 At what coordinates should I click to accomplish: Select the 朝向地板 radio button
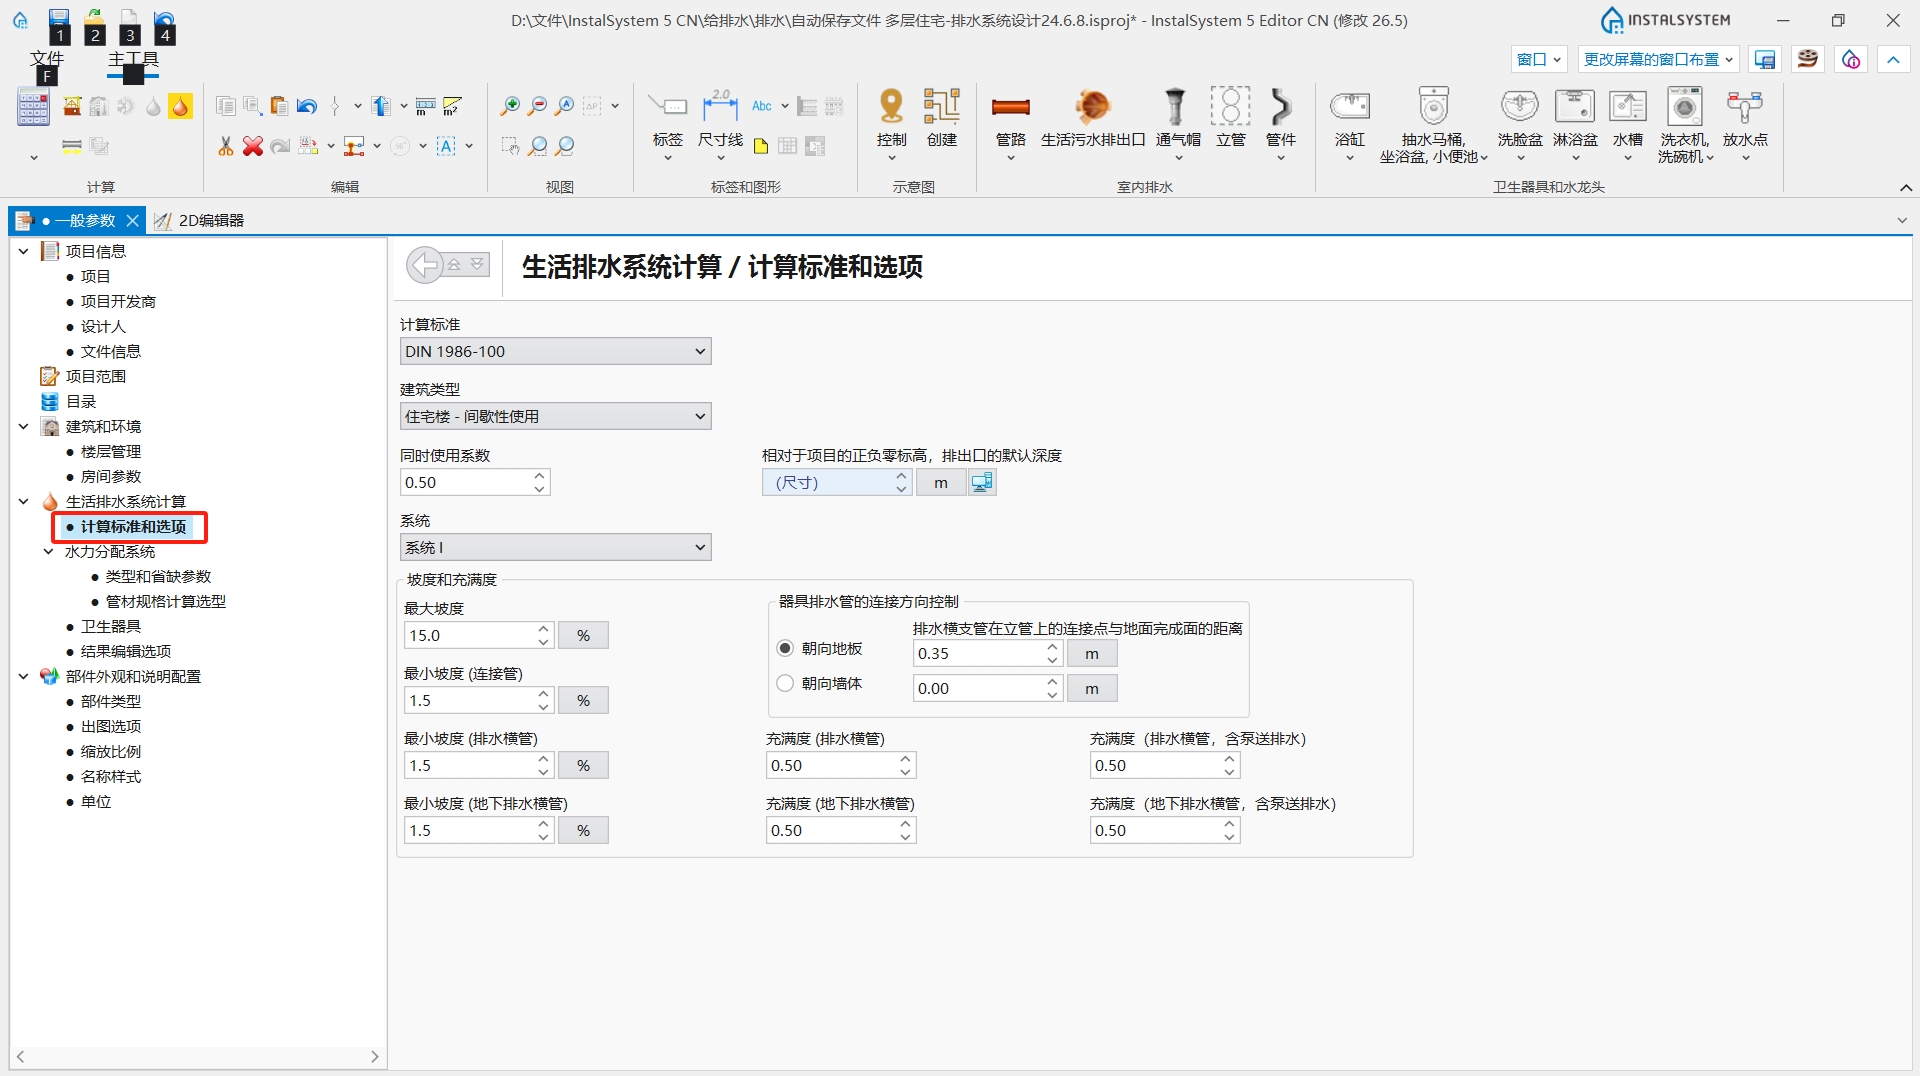(785, 648)
